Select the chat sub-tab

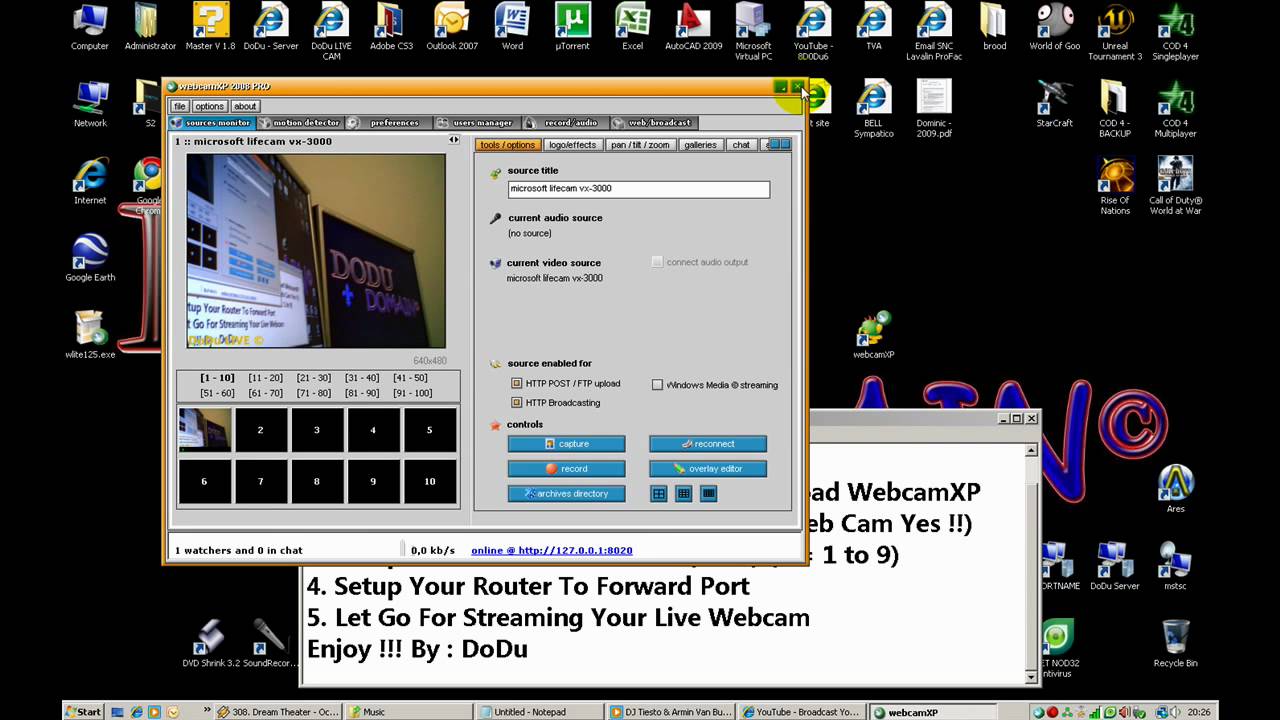[741, 145]
